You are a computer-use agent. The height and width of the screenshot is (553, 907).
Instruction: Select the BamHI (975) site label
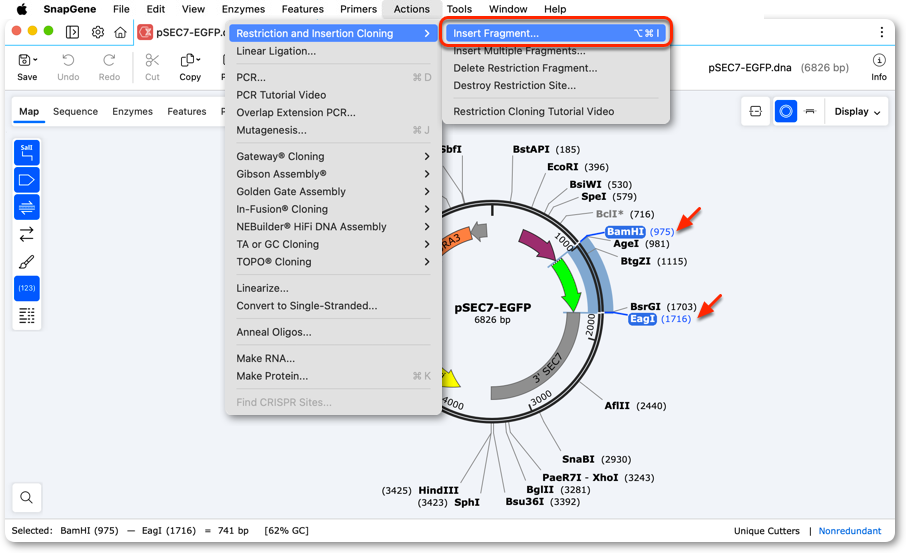[640, 231]
